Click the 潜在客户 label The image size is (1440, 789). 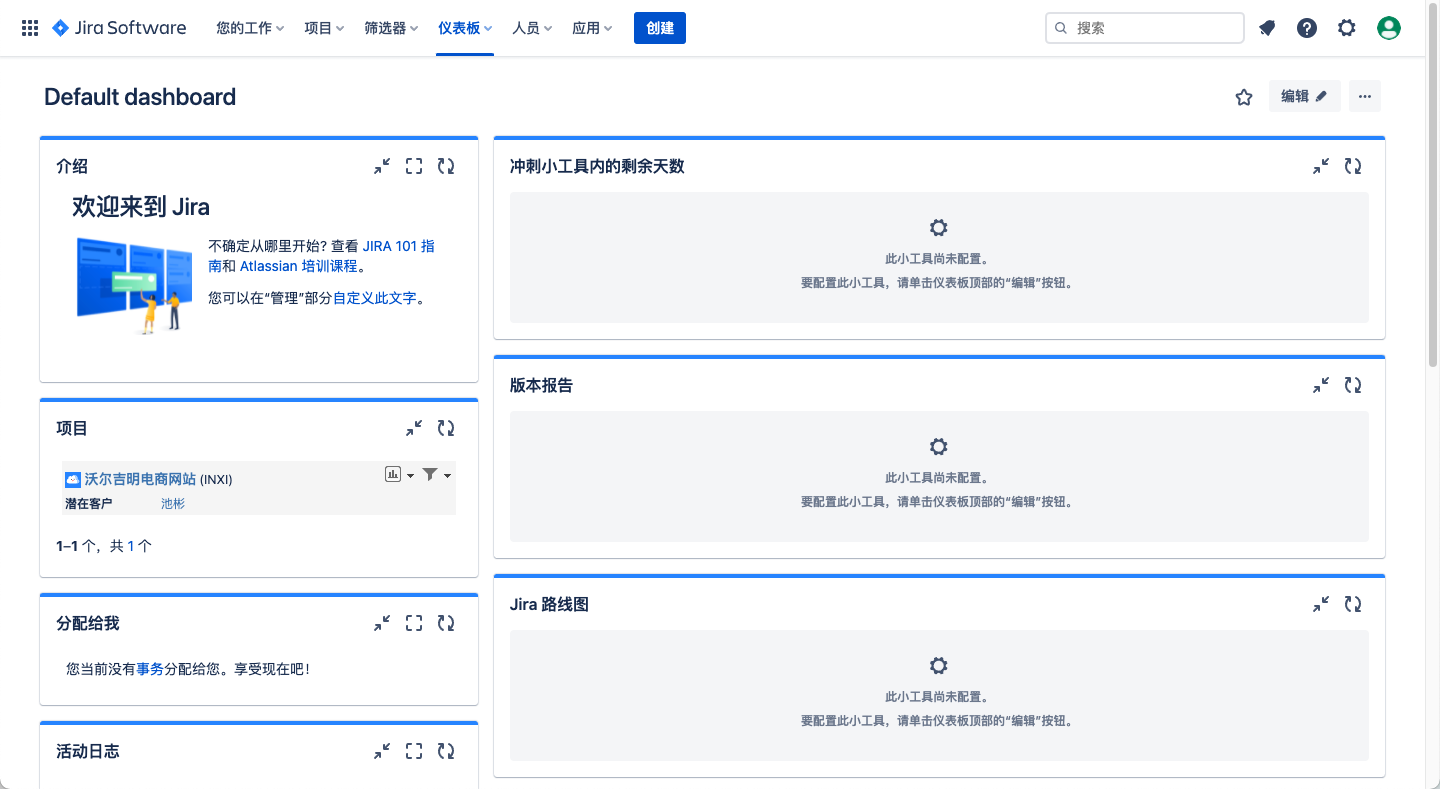[x=89, y=504]
